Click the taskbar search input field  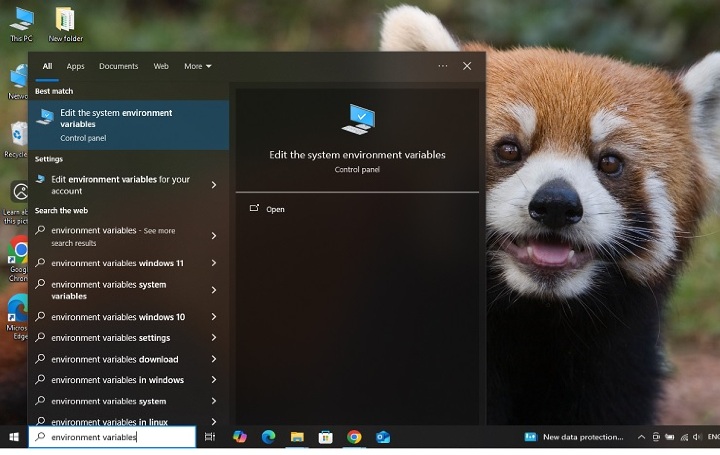(112, 437)
